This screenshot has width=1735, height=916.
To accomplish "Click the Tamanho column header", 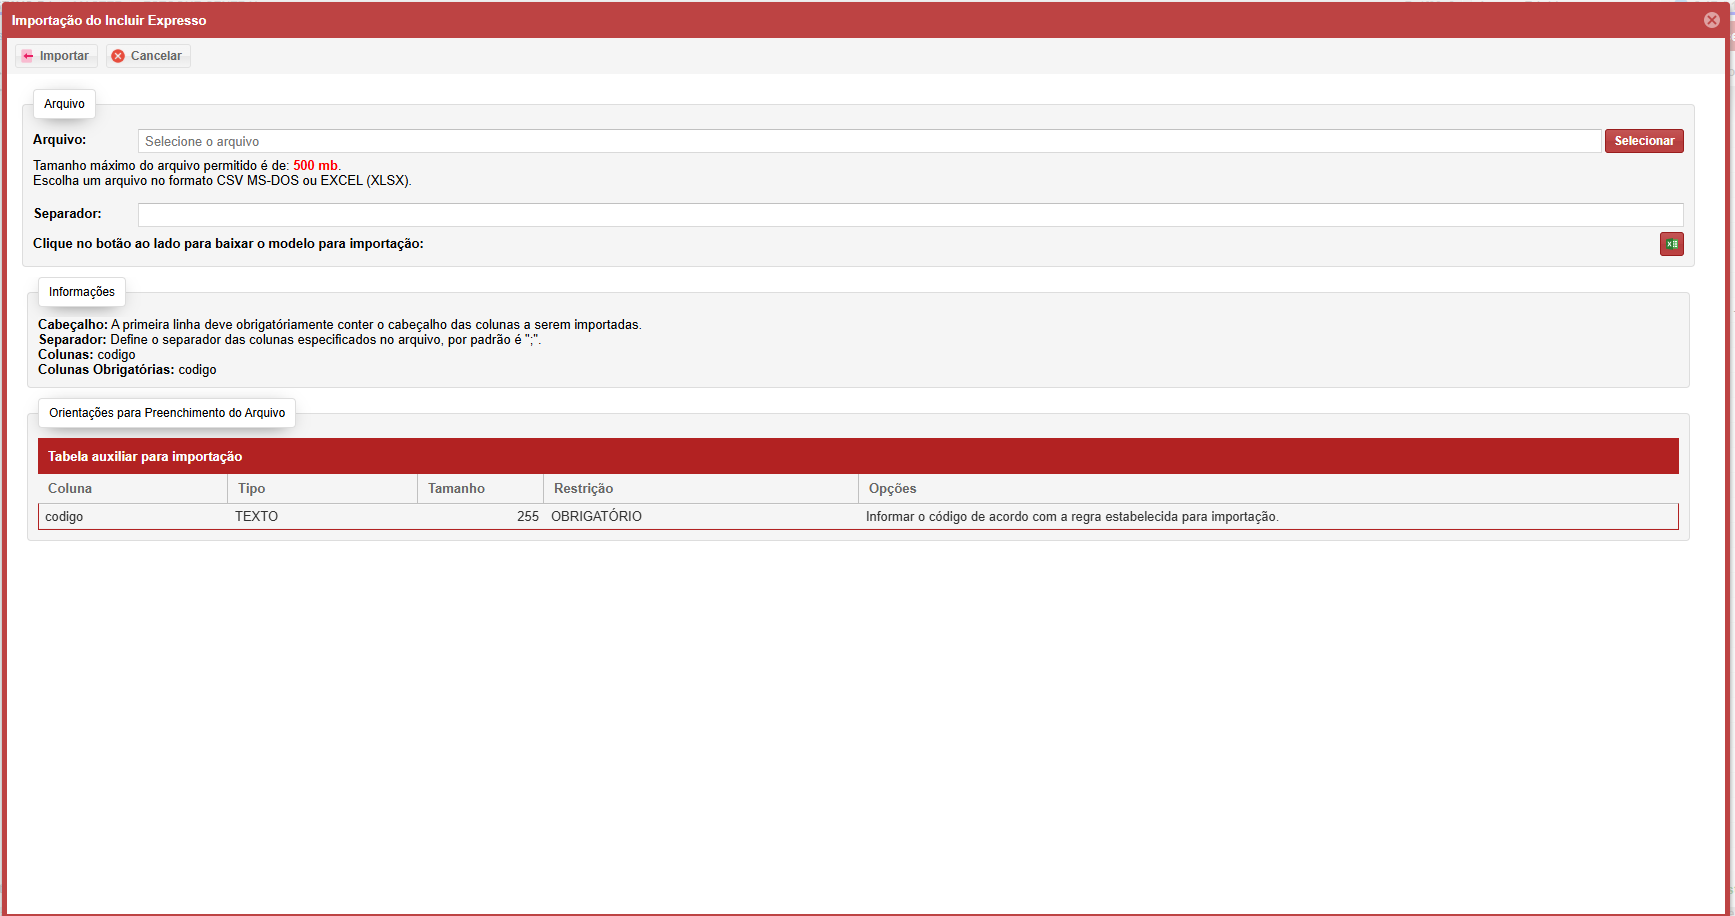I will tap(456, 489).
